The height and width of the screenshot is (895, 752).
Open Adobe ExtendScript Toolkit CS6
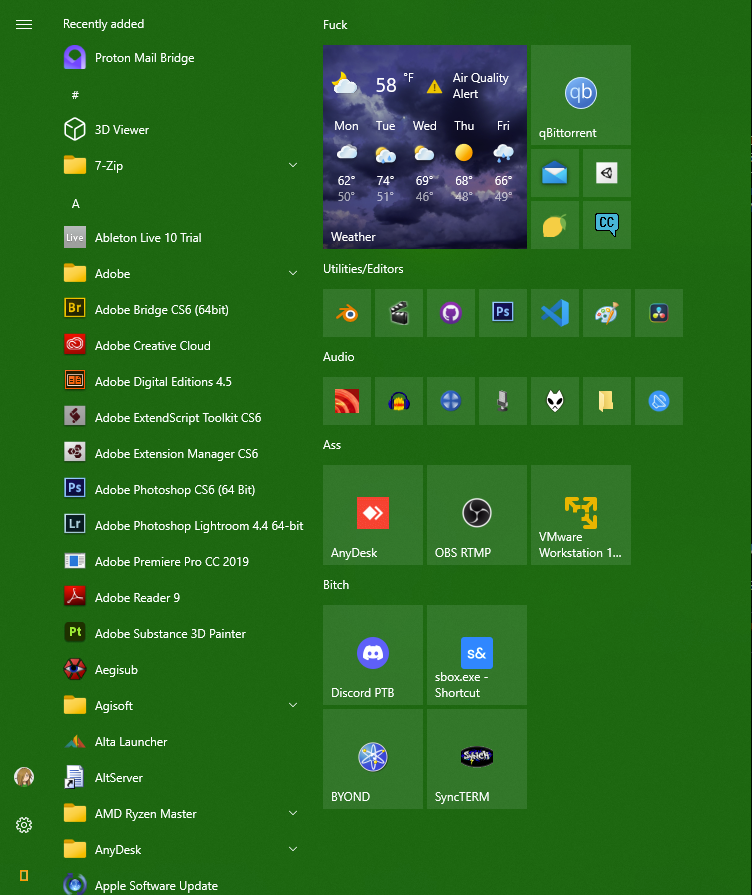tap(183, 417)
